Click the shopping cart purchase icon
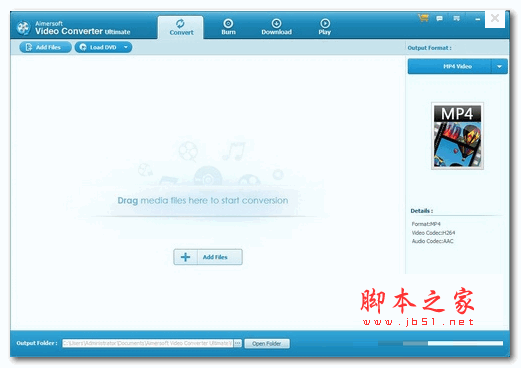 (423, 18)
